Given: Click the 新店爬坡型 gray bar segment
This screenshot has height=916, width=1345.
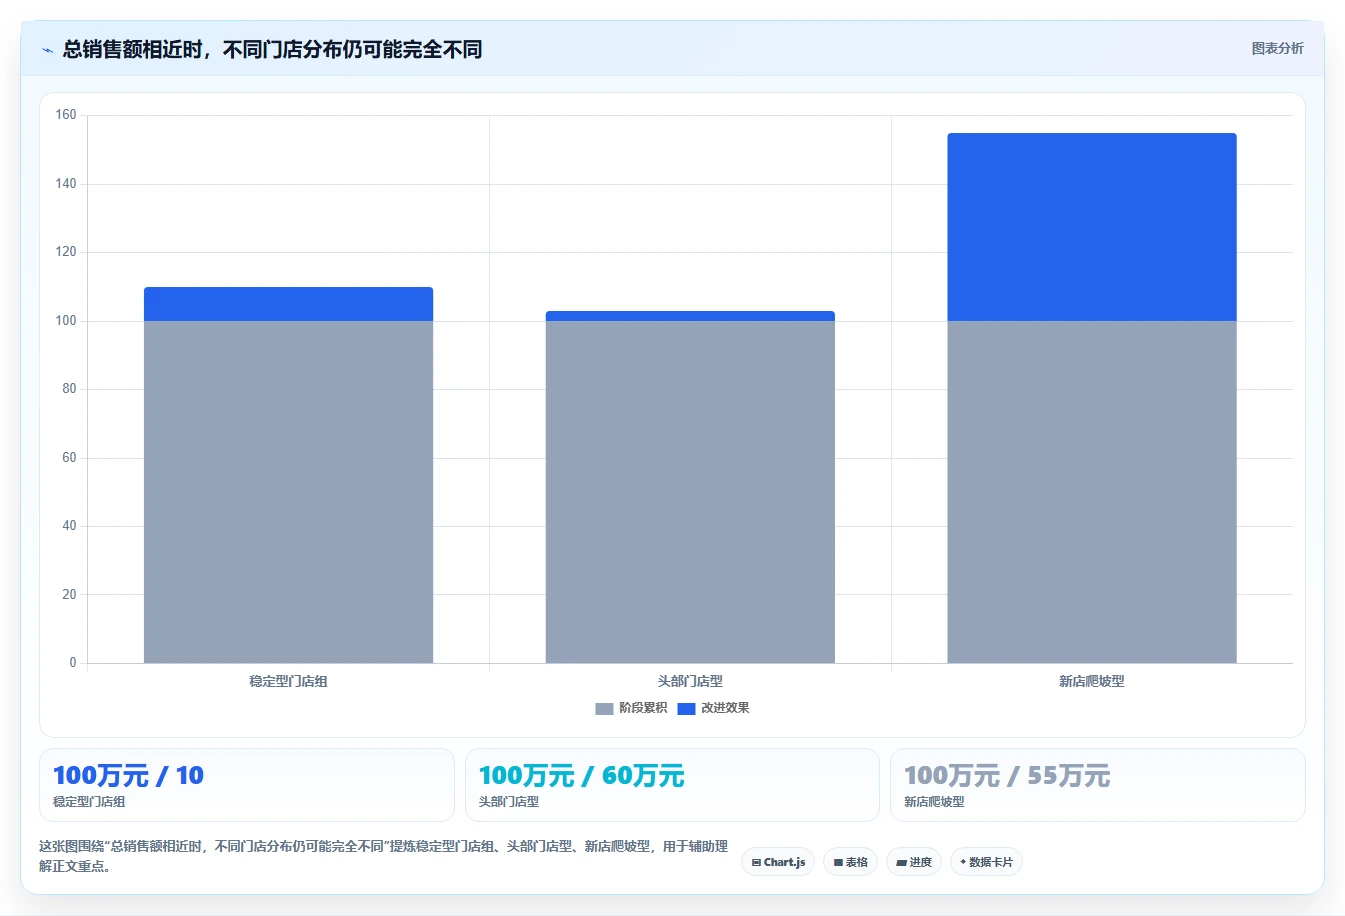Looking at the screenshot, I should pyautogui.click(x=1092, y=492).
